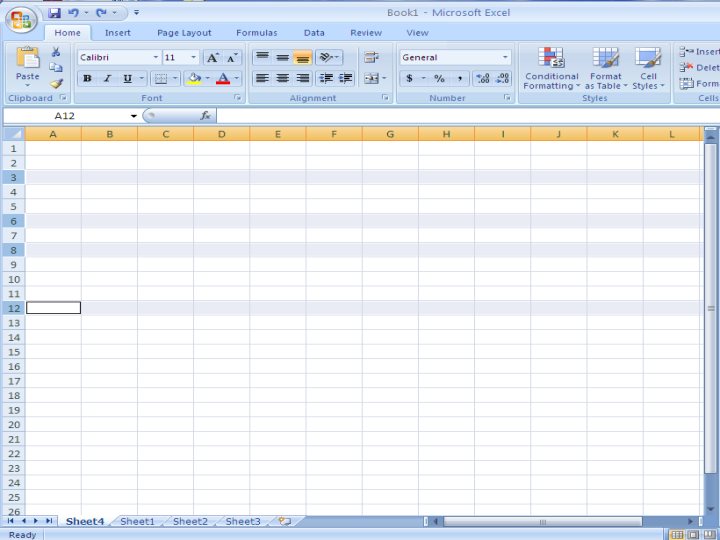Toggle Italic formatting

107,79
